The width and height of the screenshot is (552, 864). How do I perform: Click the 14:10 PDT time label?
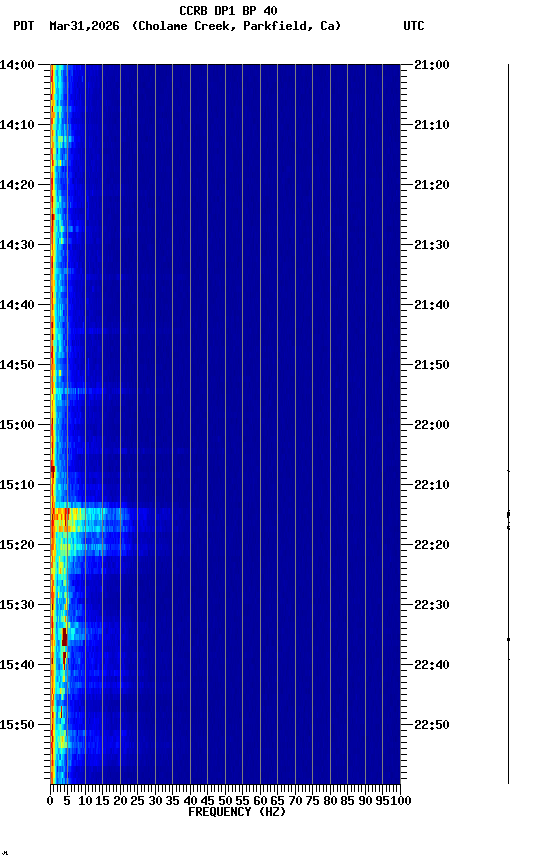[17, 125]
